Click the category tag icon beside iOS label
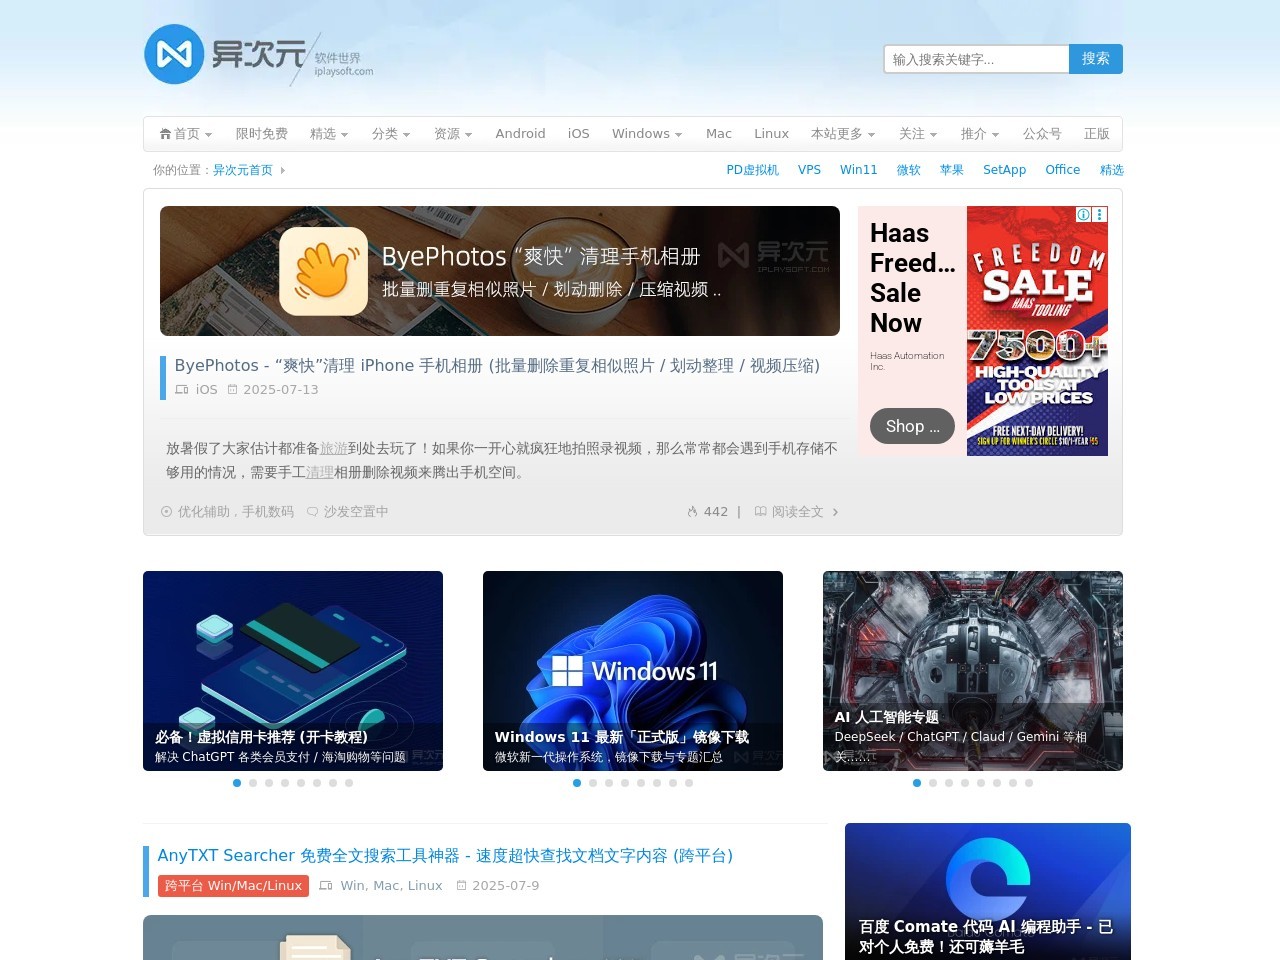The height and width of the screenshot is (960, 1280). point(182,389)
